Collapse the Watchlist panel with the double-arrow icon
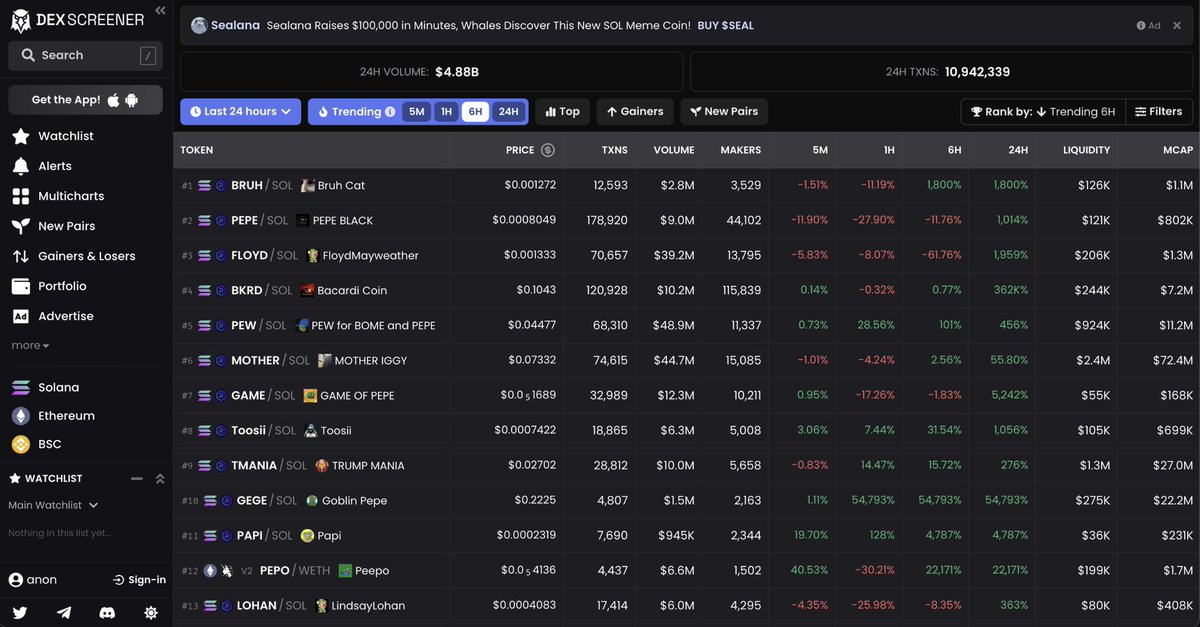Screen dimensions: 1200x627 pyautogui.click(x=159, y=479)
